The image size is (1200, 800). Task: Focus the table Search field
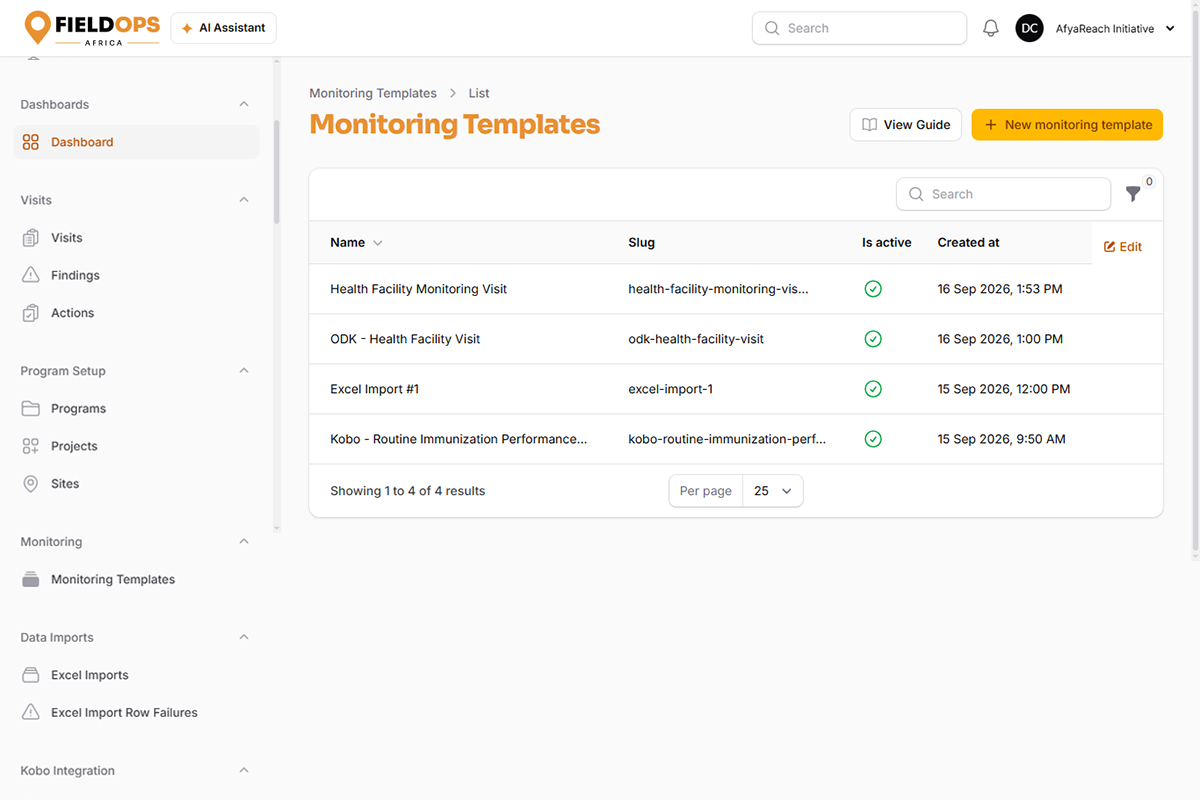click(1003, 194)
